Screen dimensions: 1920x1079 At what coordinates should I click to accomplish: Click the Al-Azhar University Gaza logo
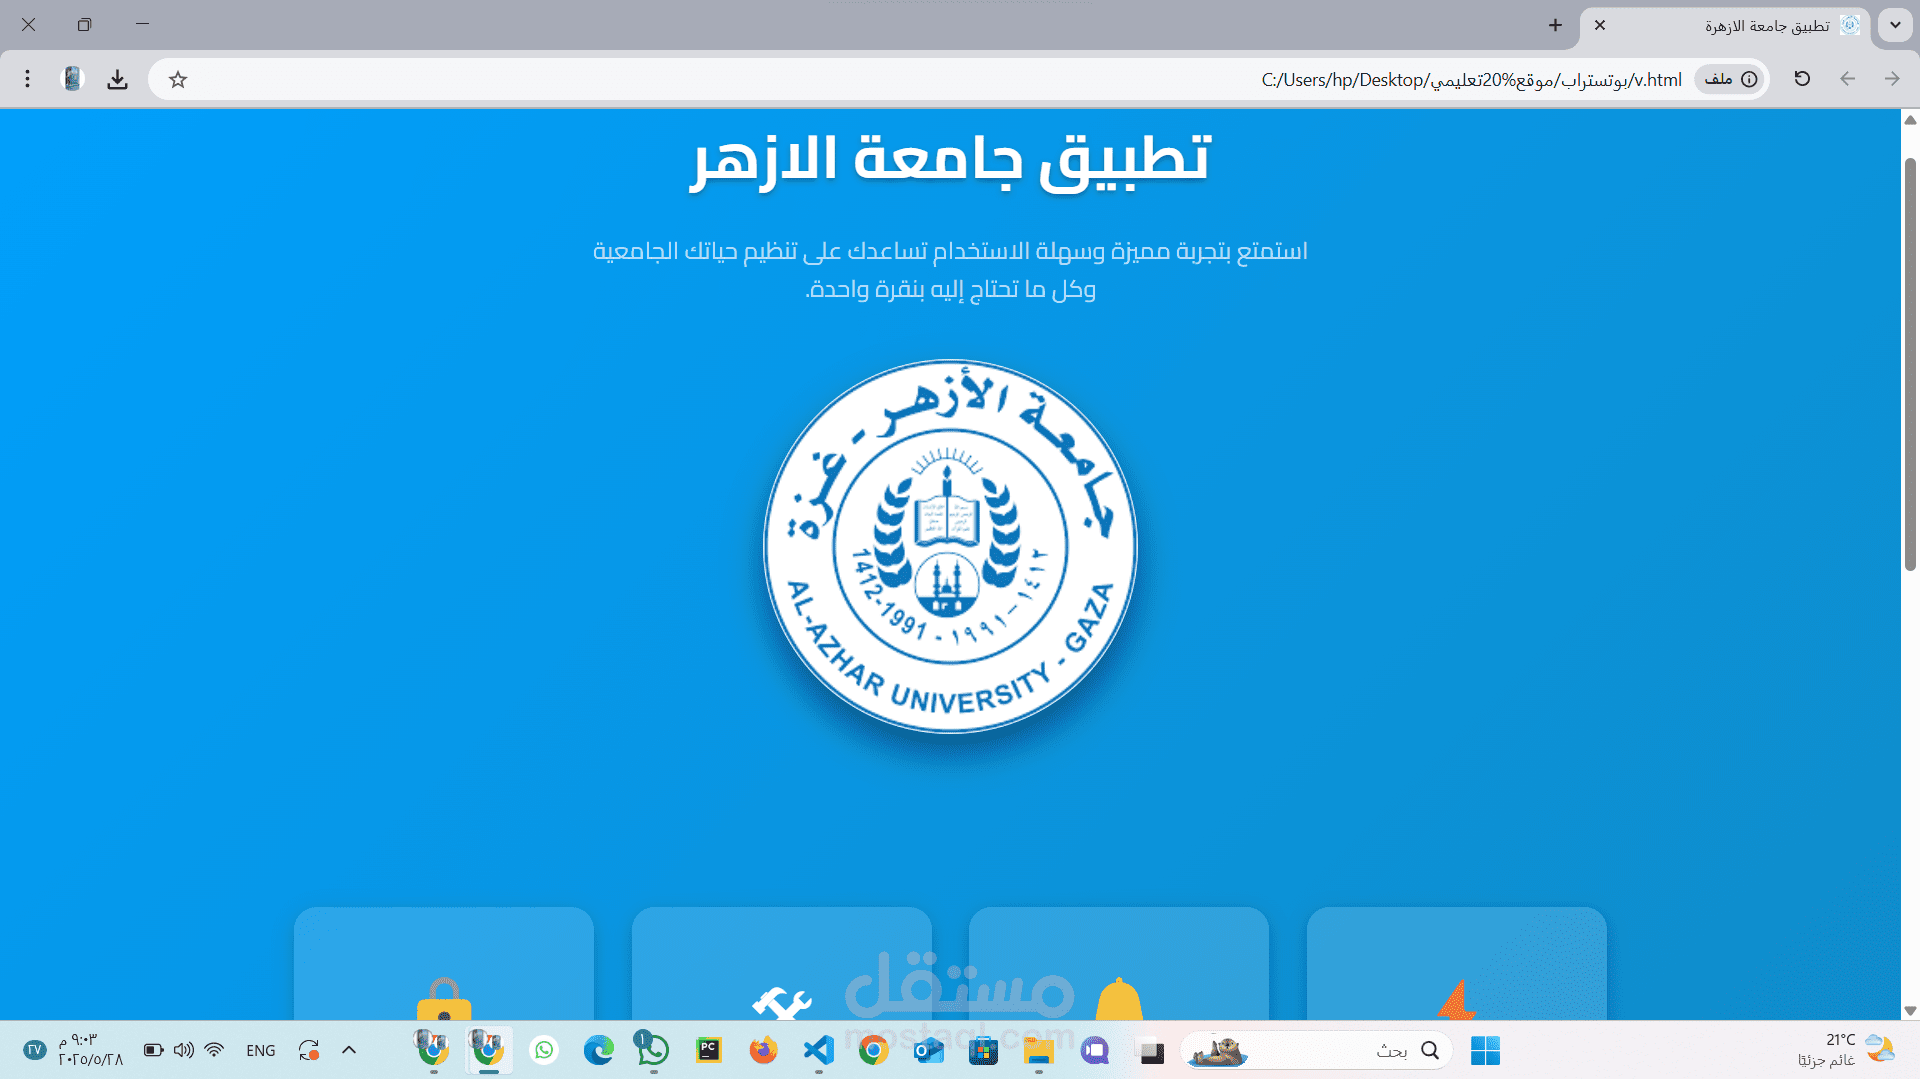(950, 546)
